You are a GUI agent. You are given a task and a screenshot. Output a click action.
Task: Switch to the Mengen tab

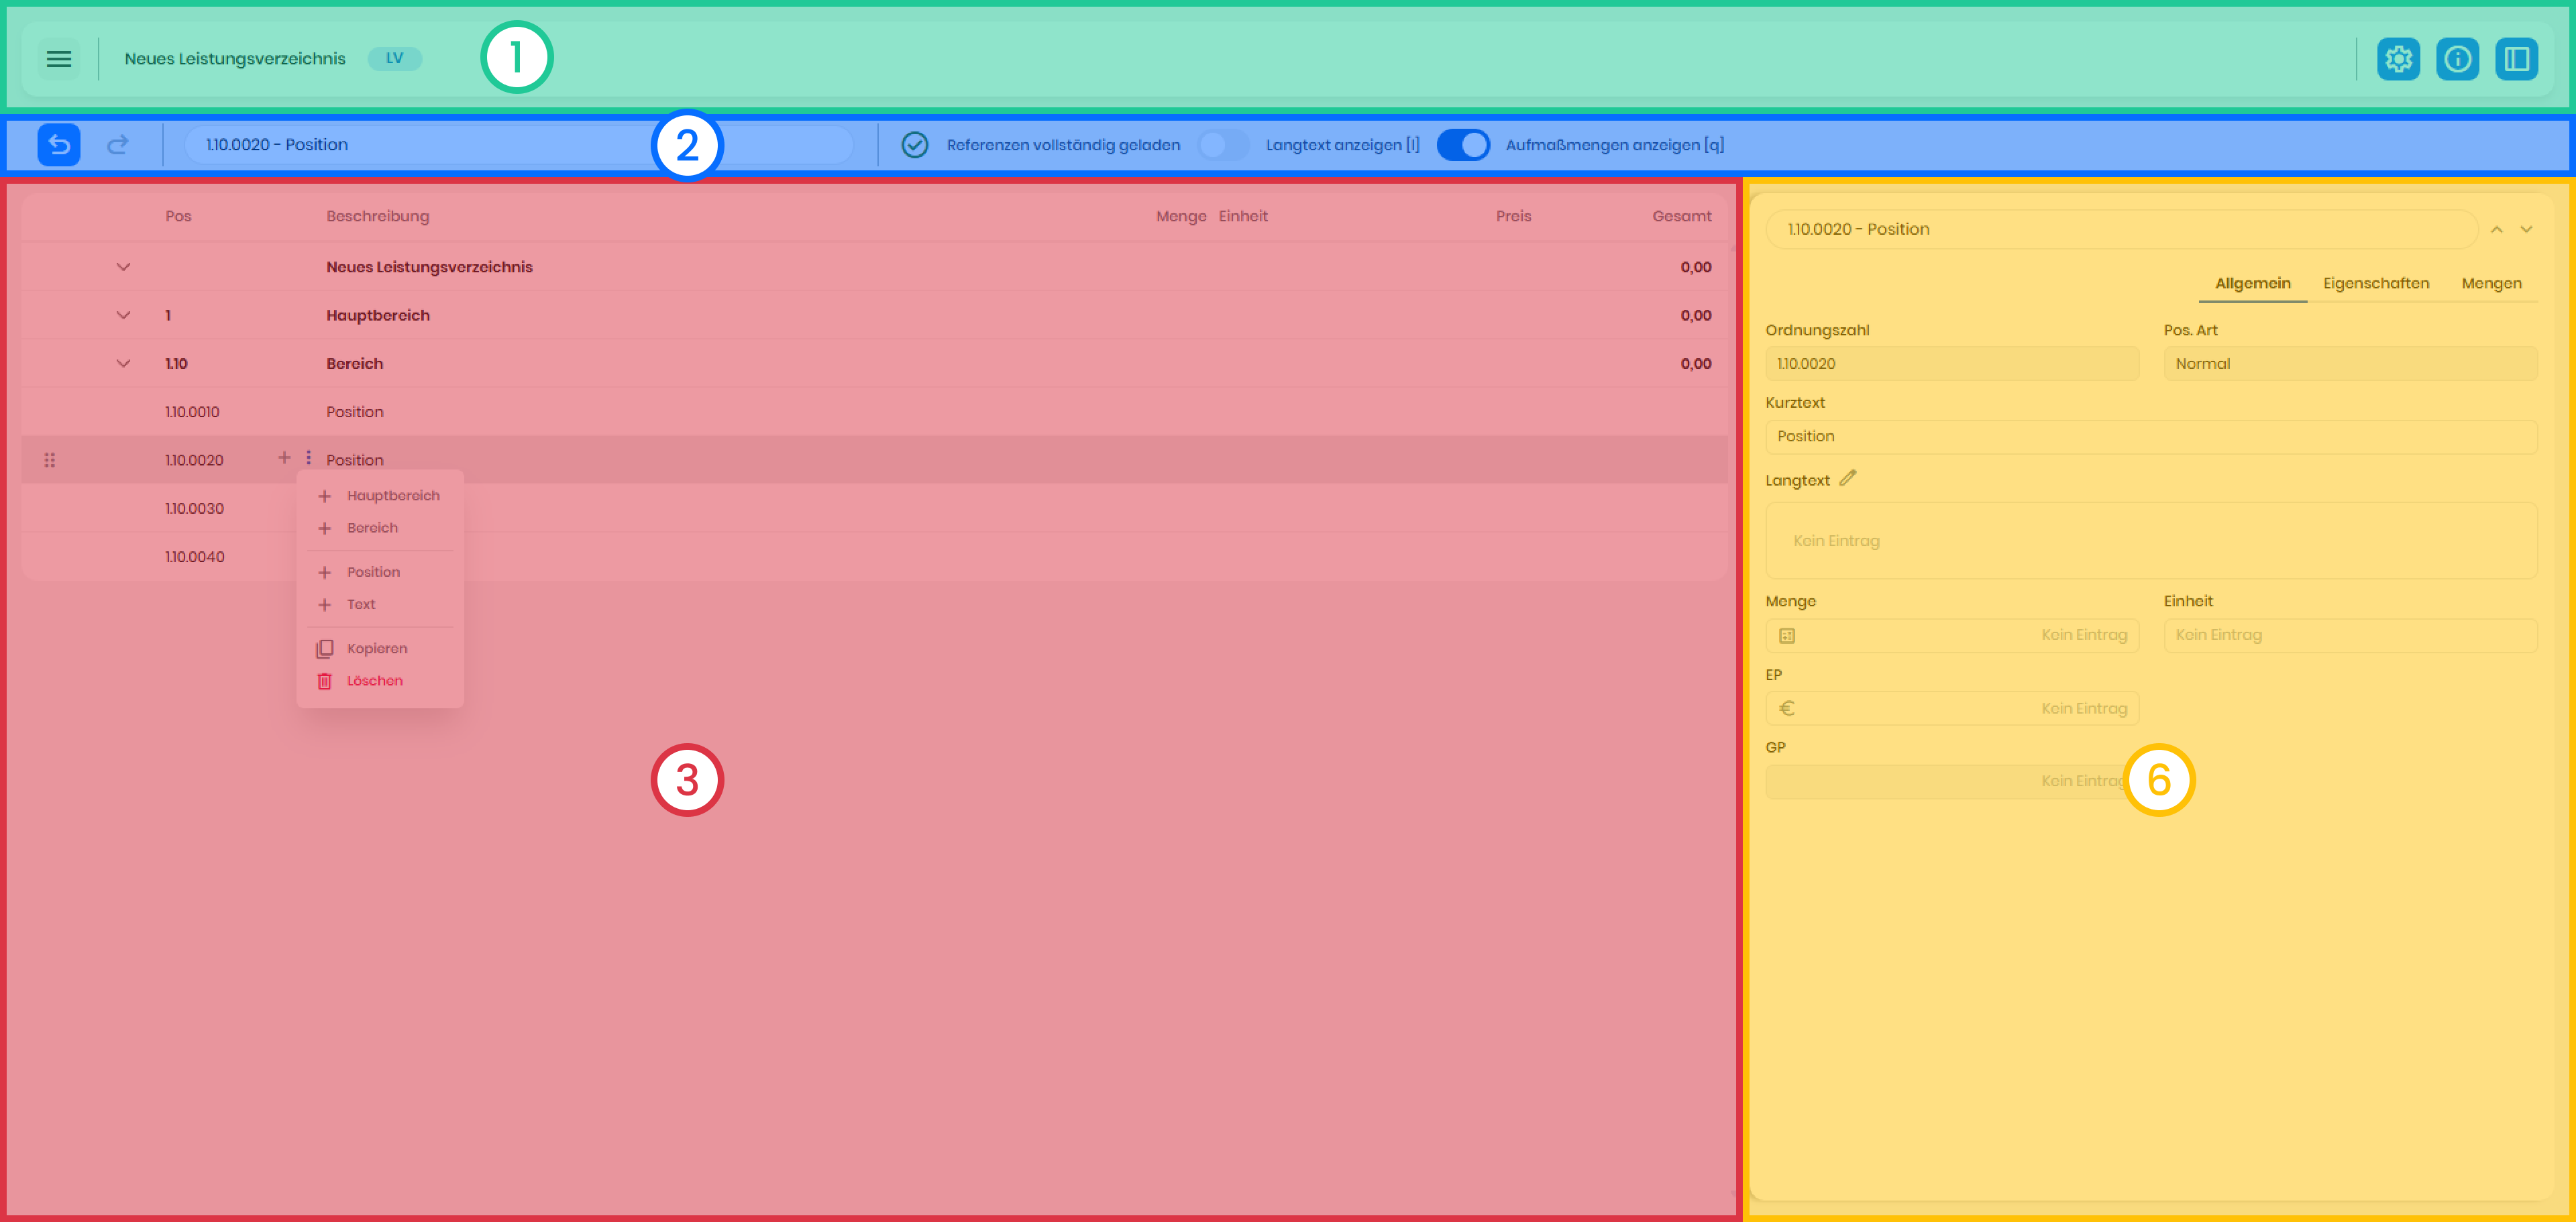point(2491,283)
